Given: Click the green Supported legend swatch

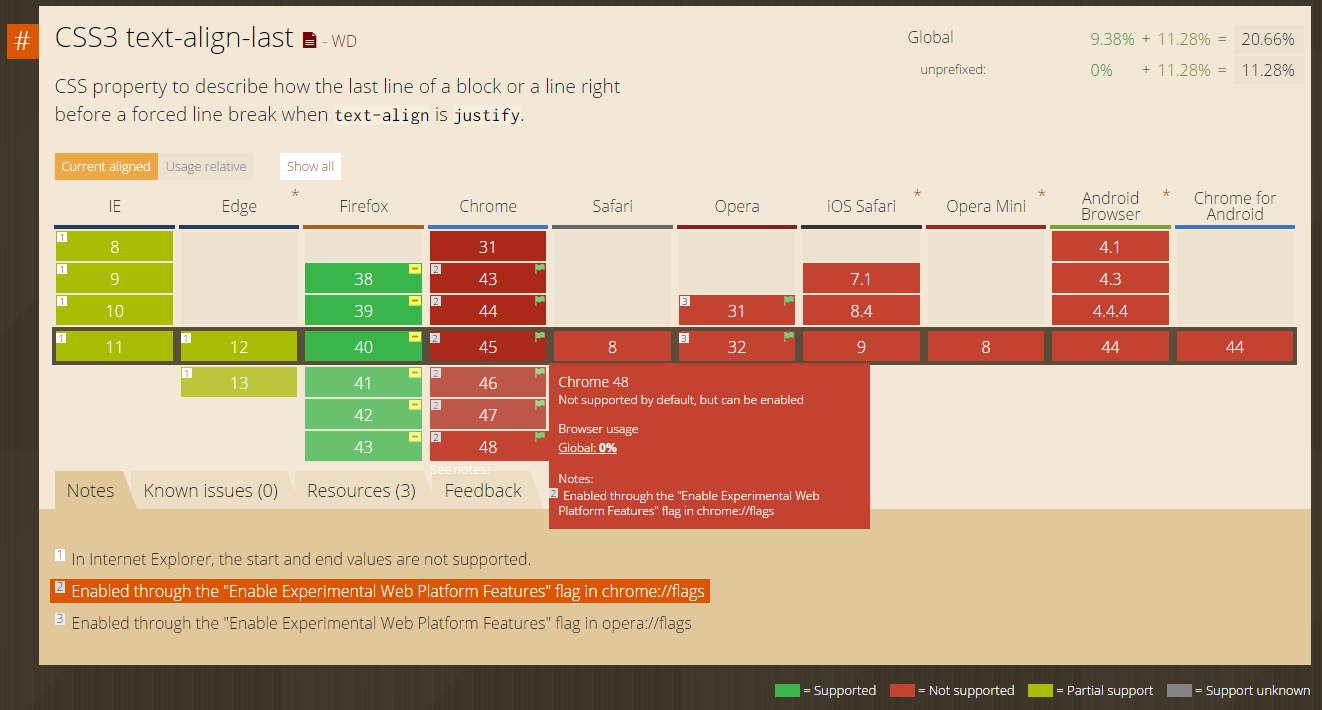Looking at the screenshot, I should [x=787, y=690].
